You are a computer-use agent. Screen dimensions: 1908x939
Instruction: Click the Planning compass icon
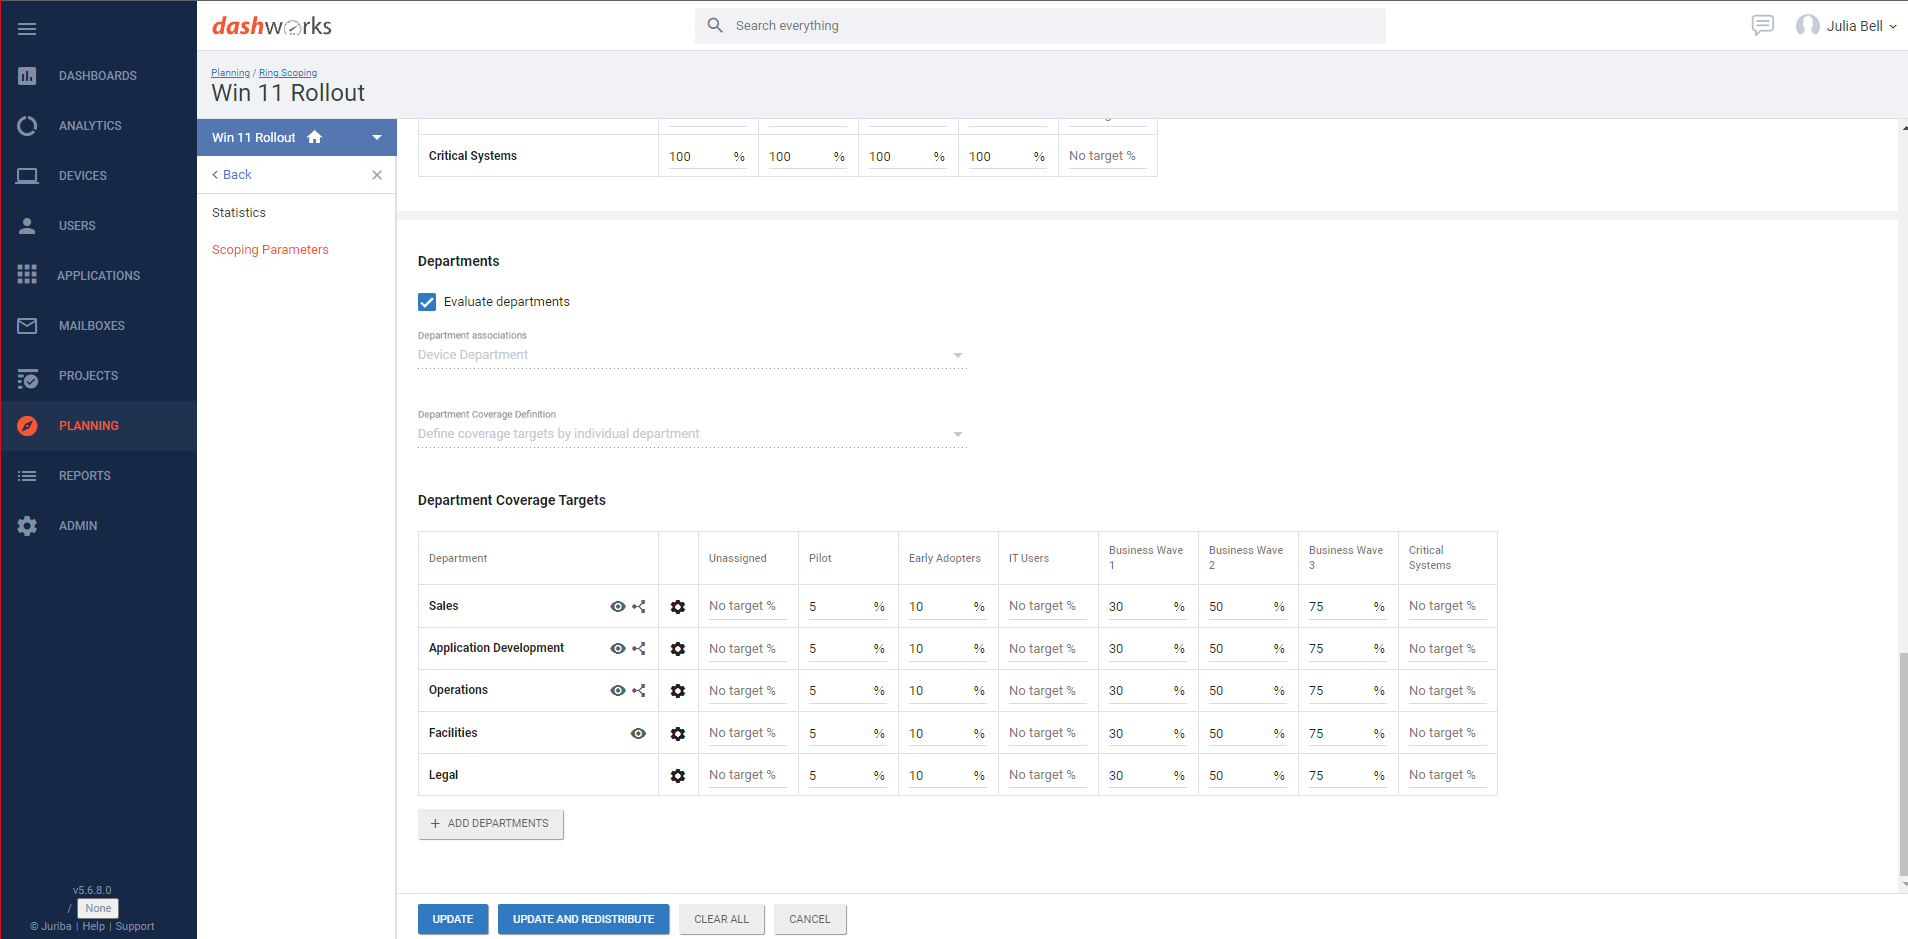click(x=27, y=426)
